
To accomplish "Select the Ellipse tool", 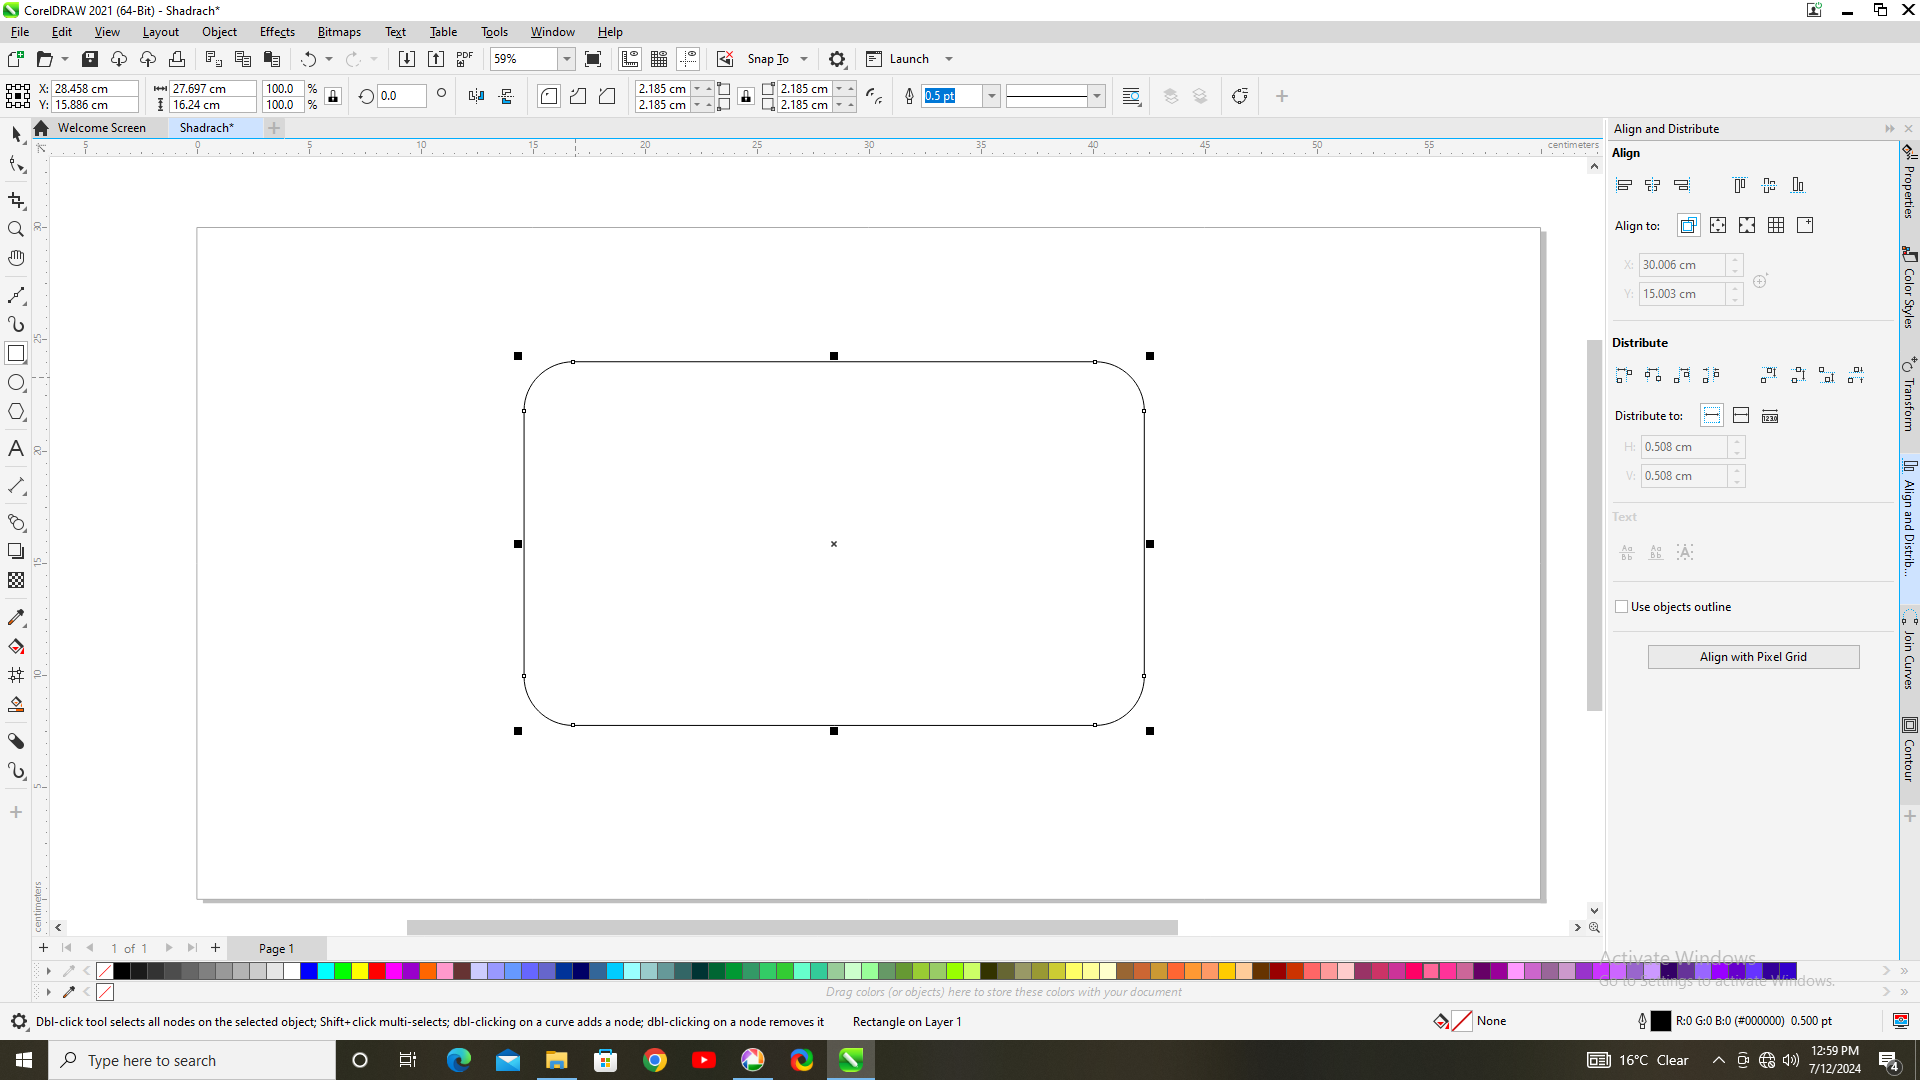I will pyautogui.click(x=16, y=383).
